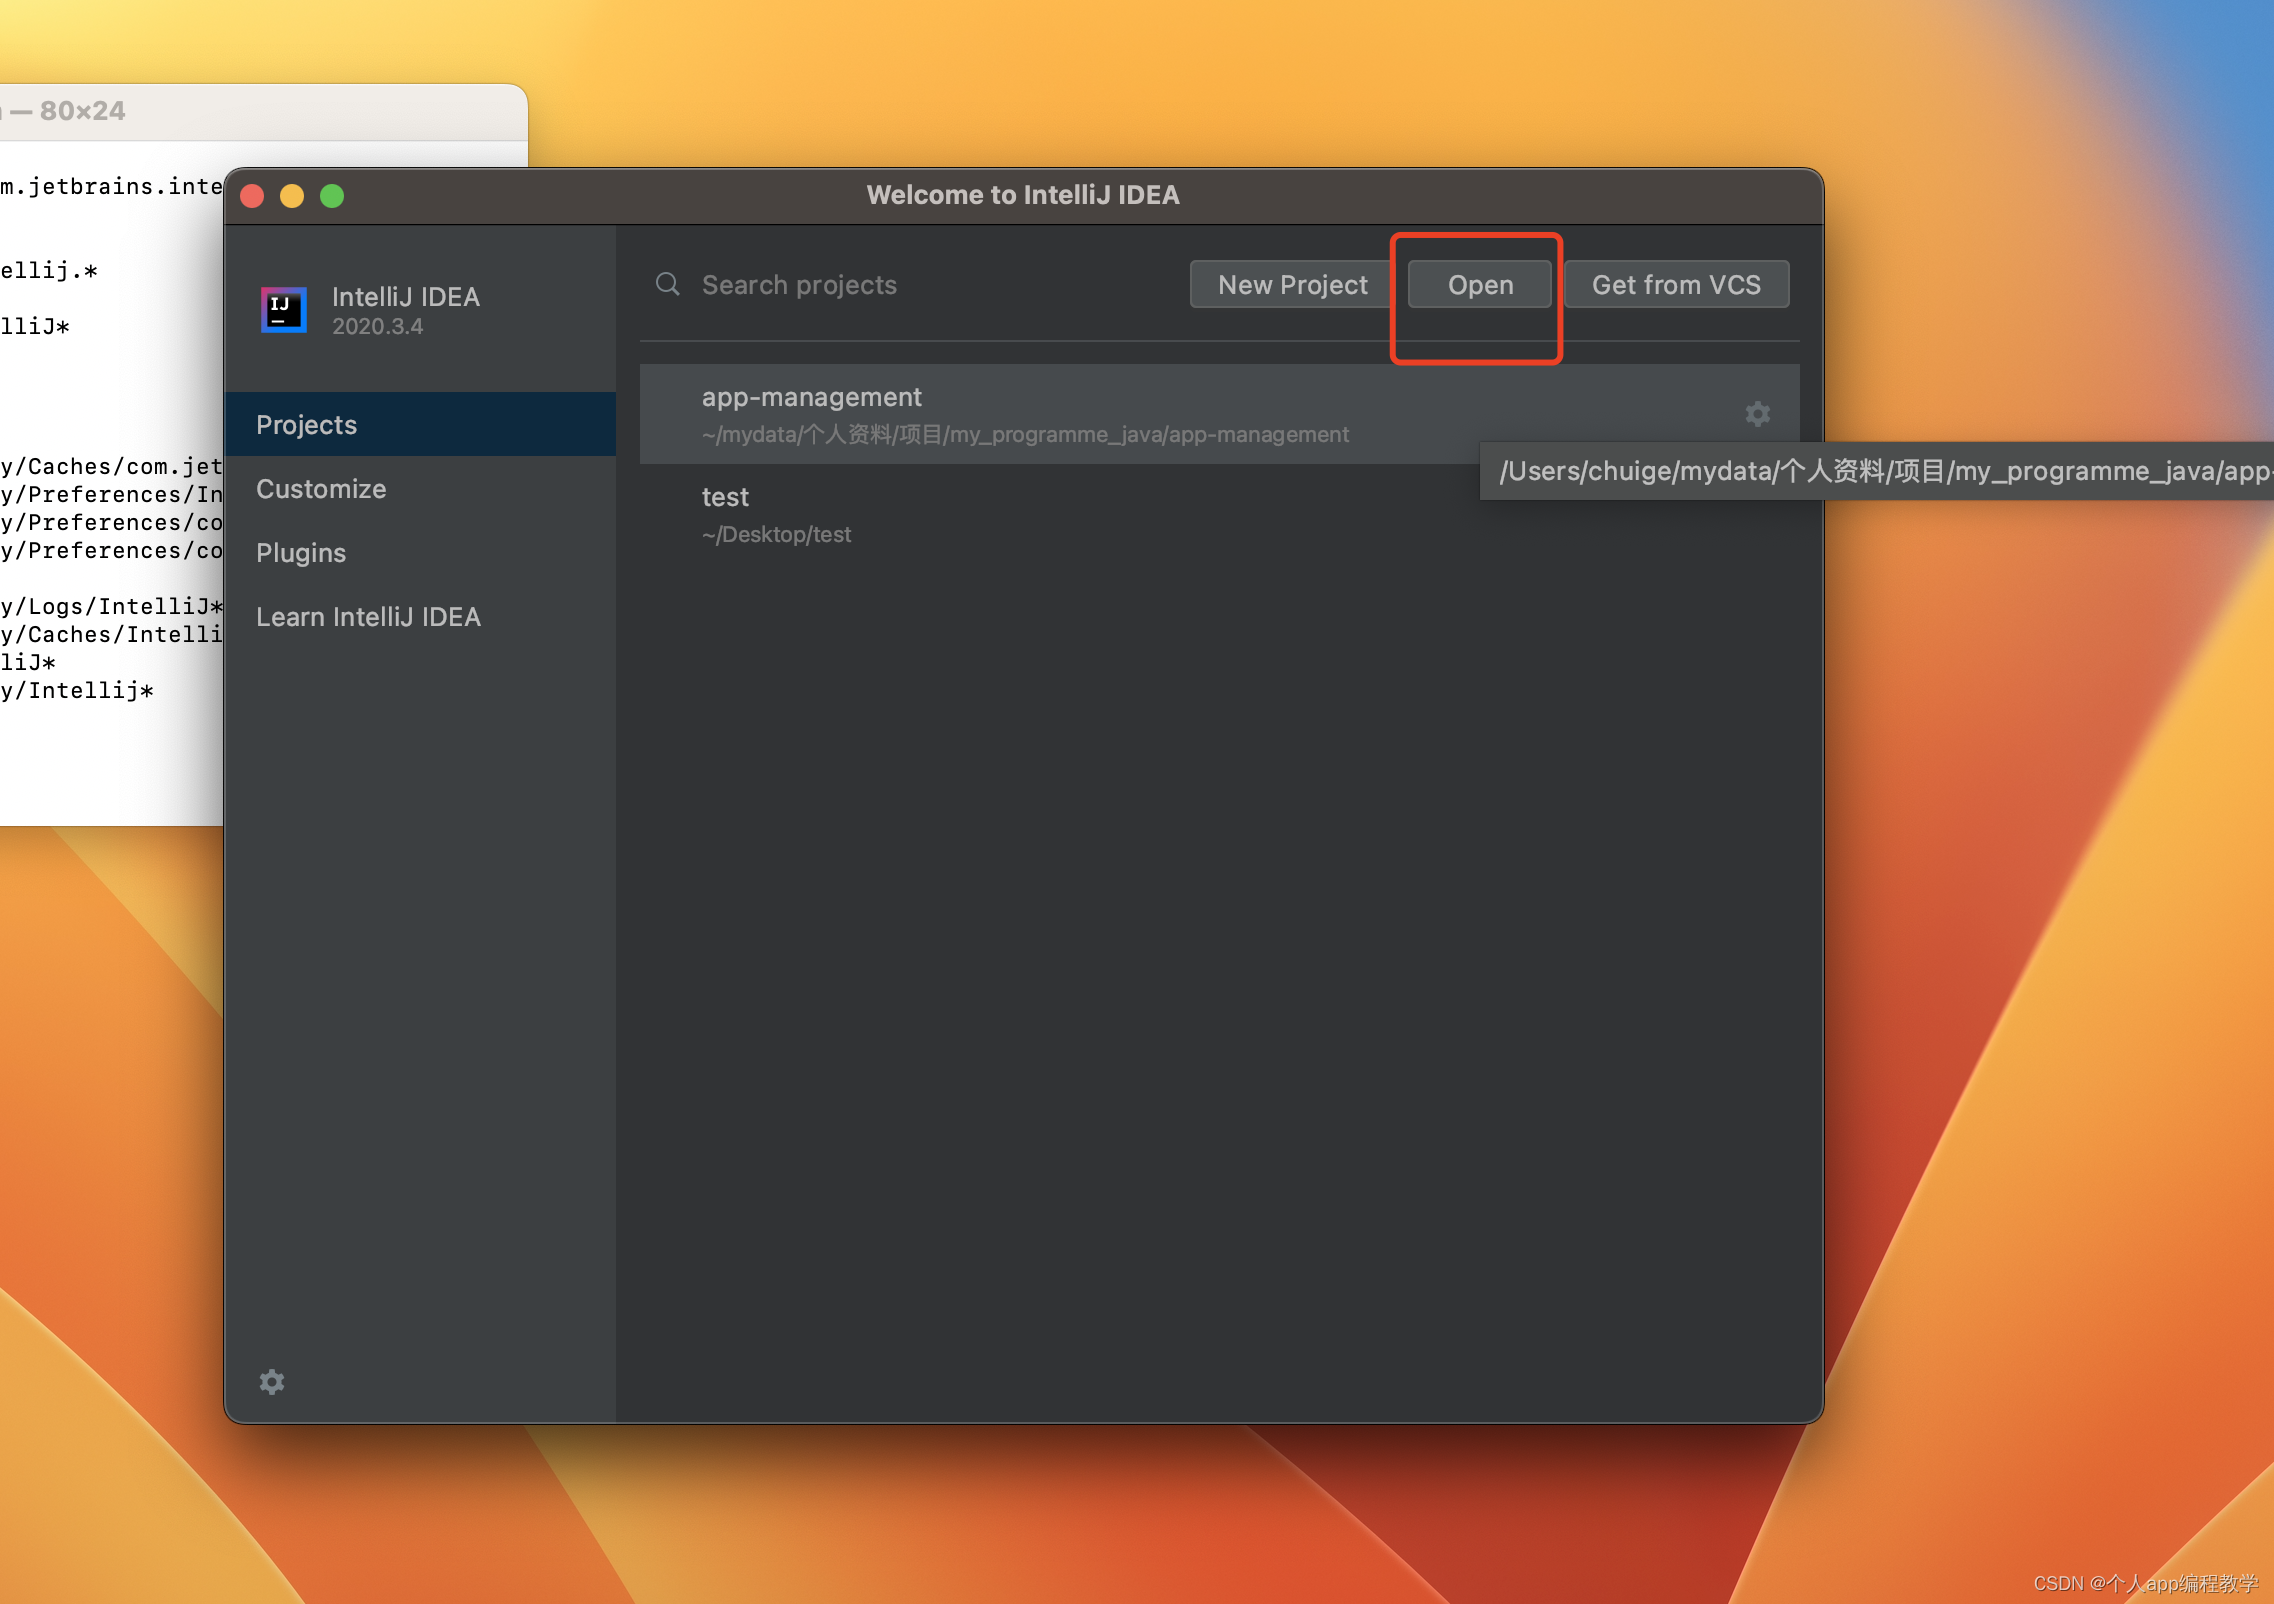
Task: Click the search magnifier icon
Action: pos(668,285)
